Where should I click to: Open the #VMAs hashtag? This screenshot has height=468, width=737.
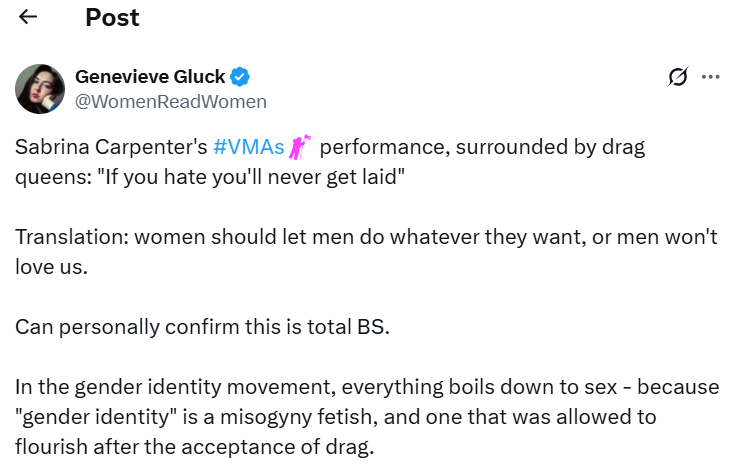coord(249,147)
